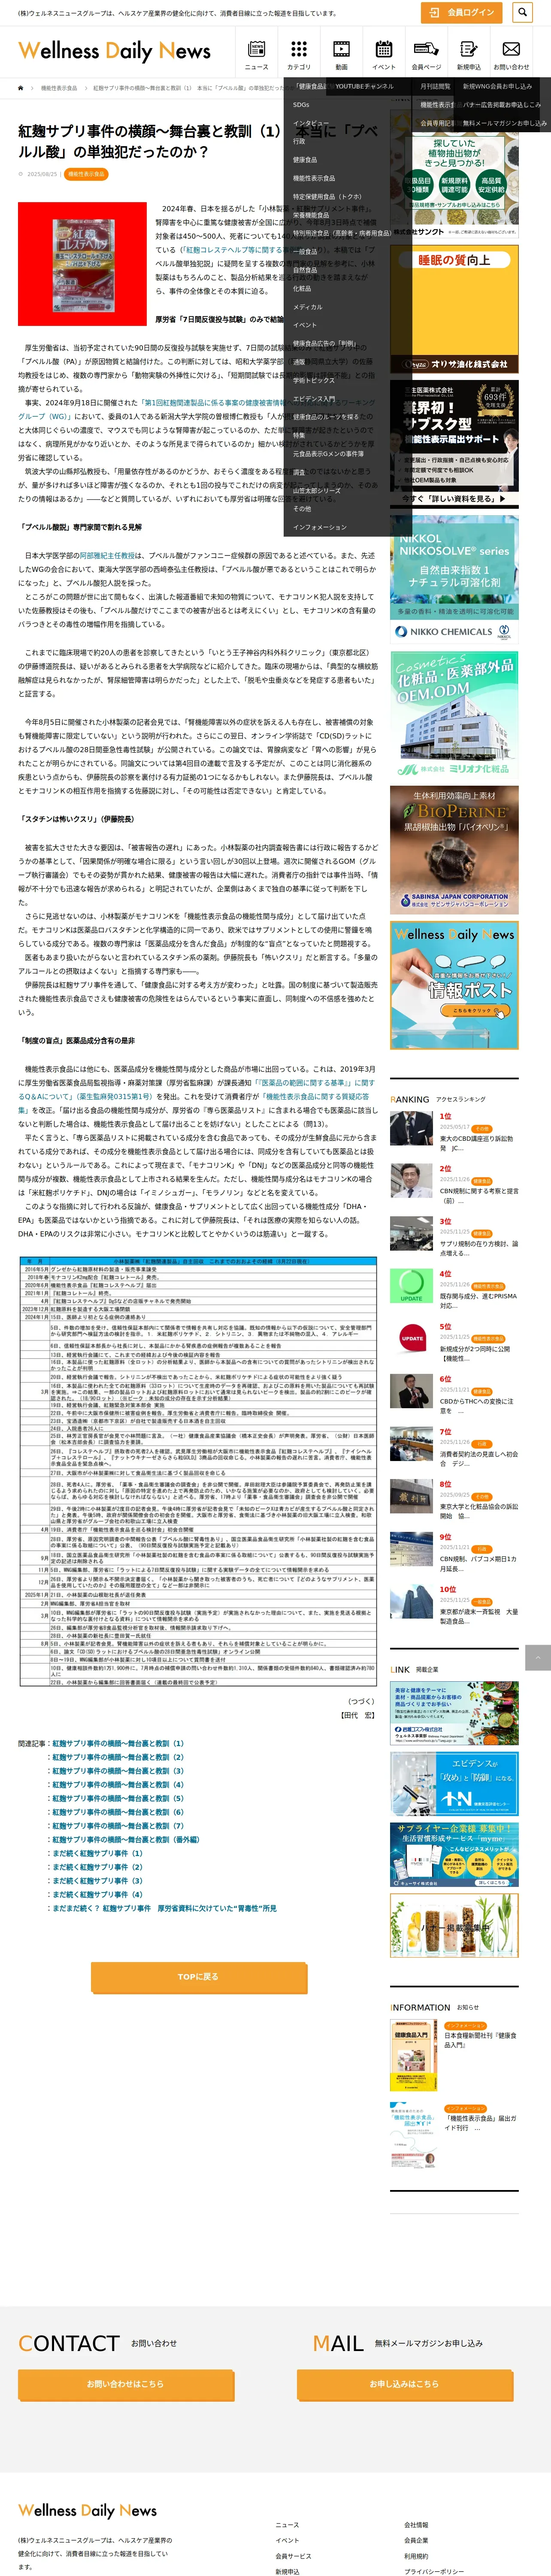Click the エビデンスが「攻め」と「防御」 banner
This screenshot has width=551, height=2576.
click(x=454, y=1783)
